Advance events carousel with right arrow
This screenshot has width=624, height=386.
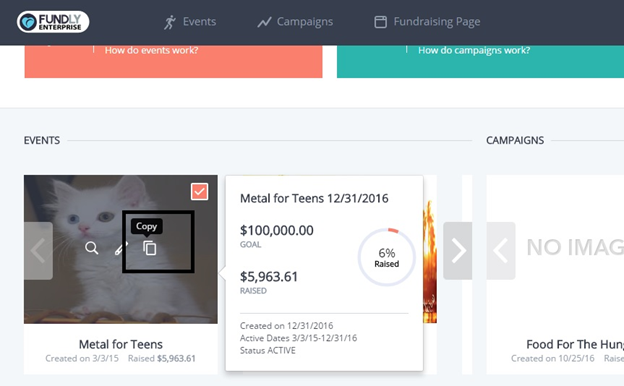tap(458, 251)
